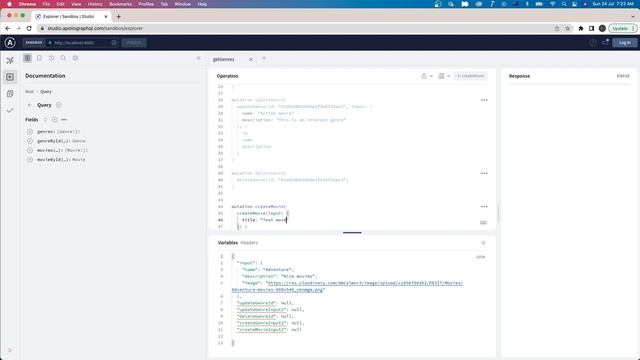Sort the Fields list
This screenshot has height=360, width=640.
click(45, 120)
